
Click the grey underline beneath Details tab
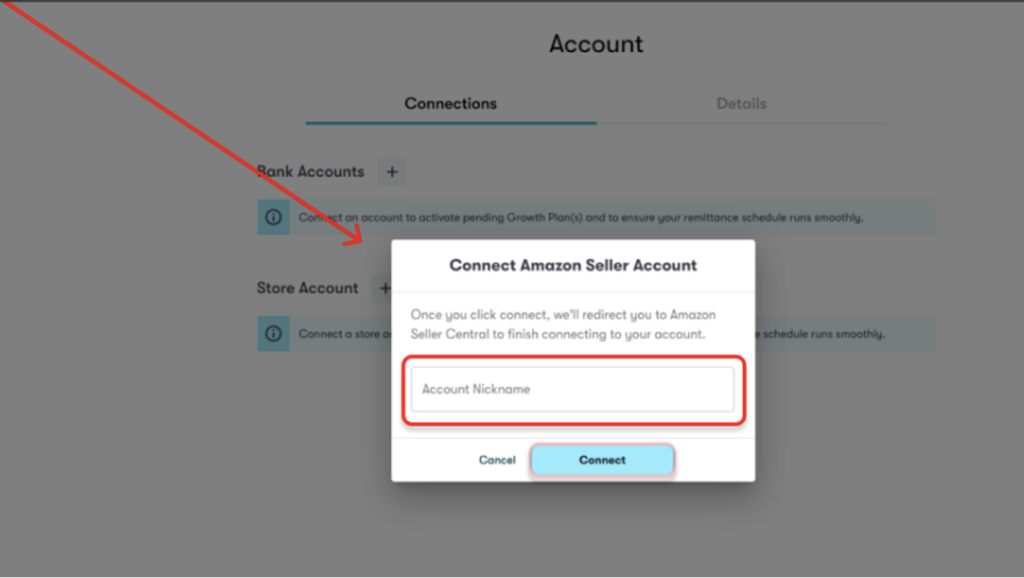(x=742, y=123)
